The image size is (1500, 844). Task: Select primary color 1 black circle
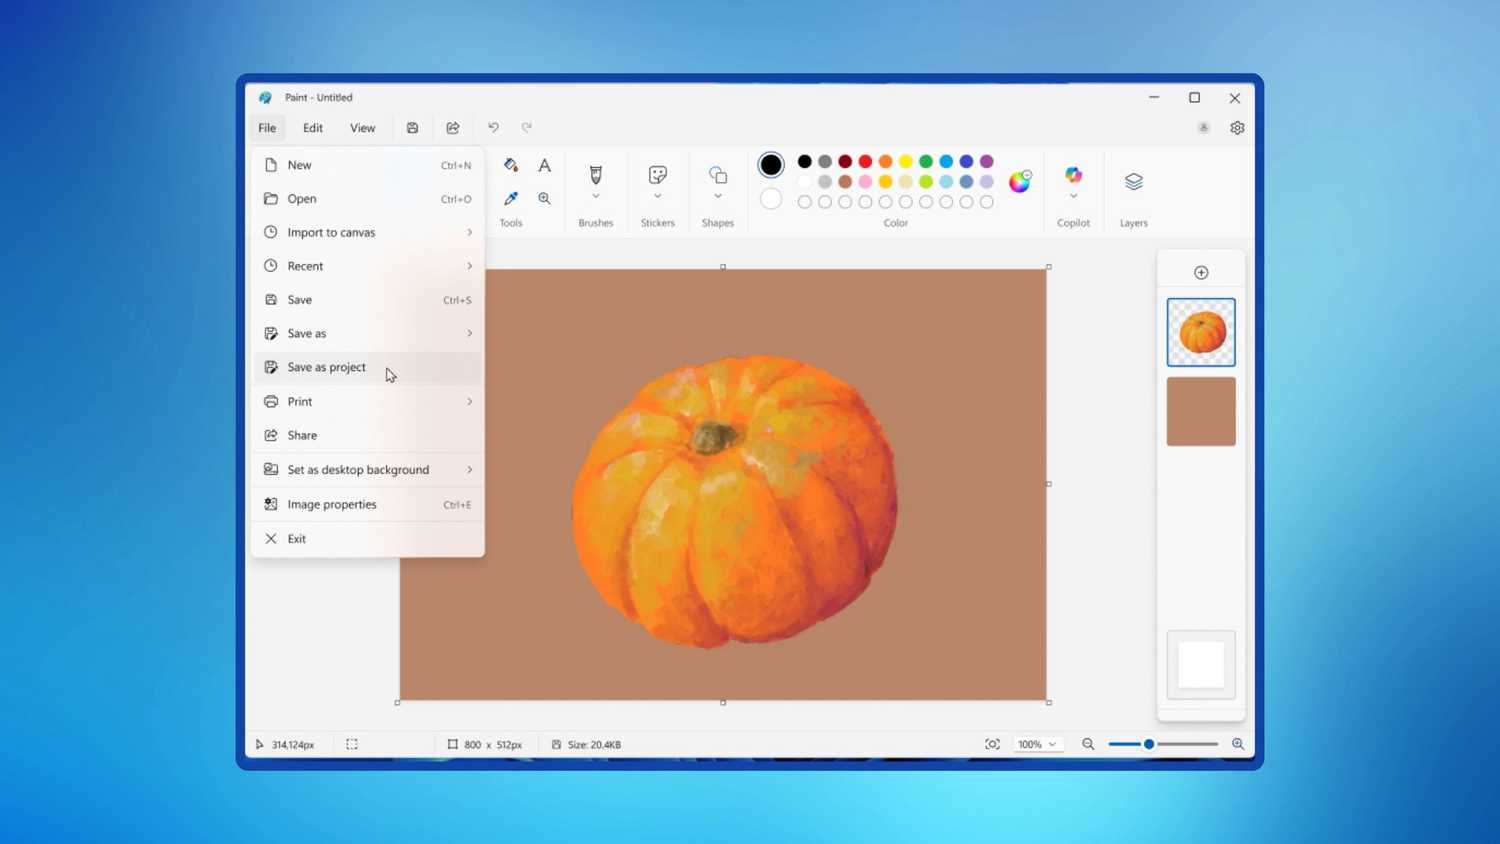tap(771, 164)
